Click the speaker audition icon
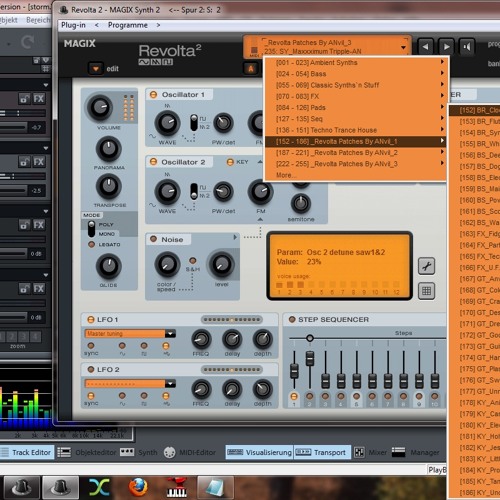This screenshot has height=500, width=500. pos(467,47)
